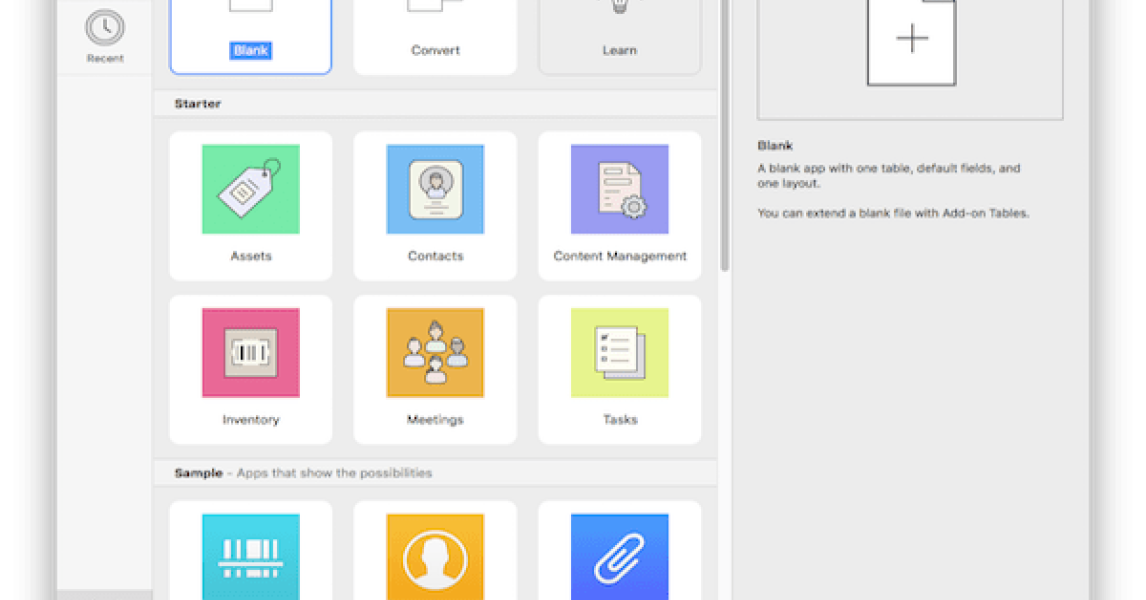
Task: Click the Content Management label text
Action: (x=620, y=256)
